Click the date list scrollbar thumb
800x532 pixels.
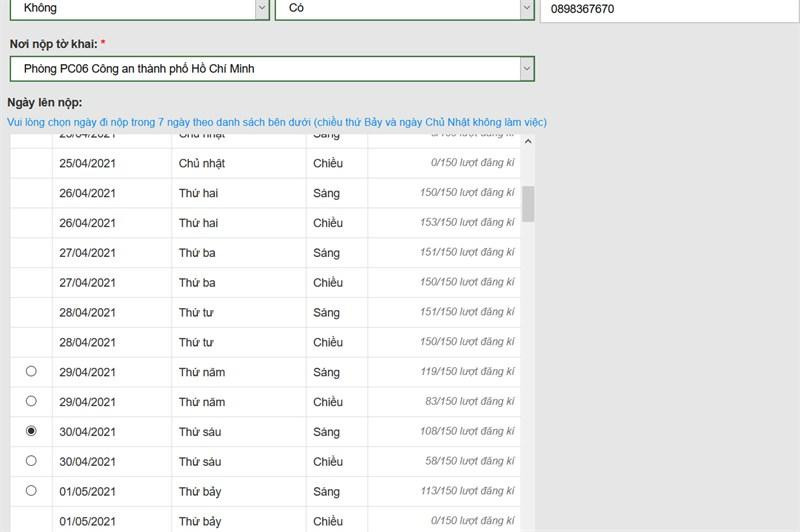point(528,203)
